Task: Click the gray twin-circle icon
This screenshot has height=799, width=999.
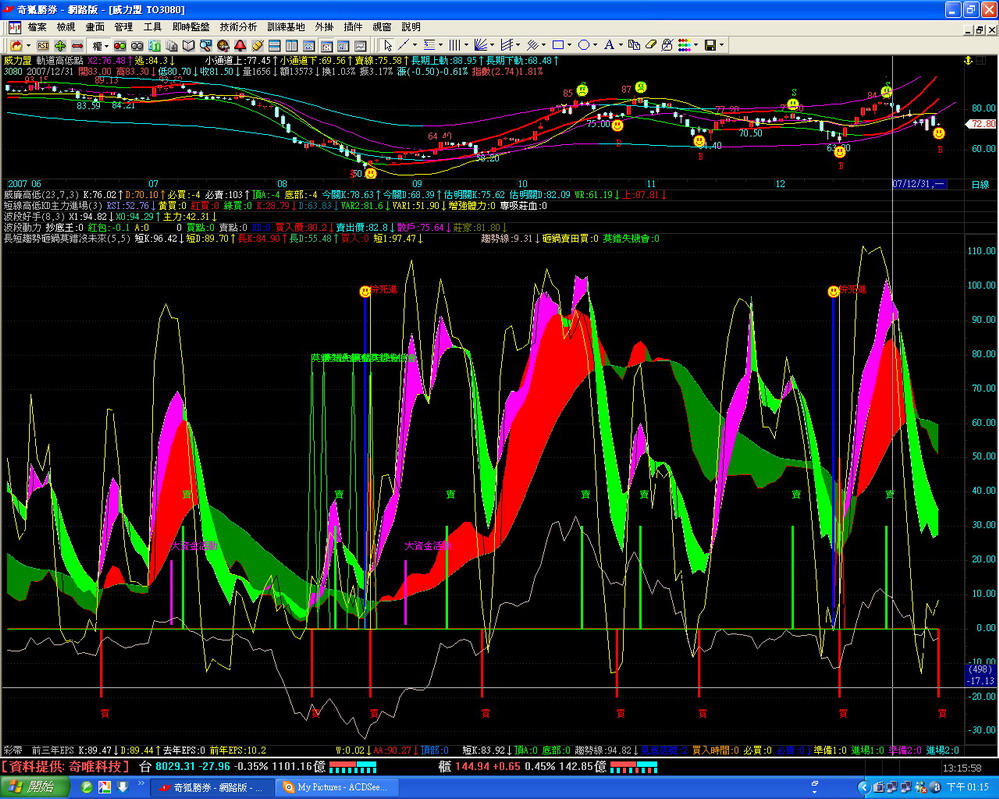Action: pyautogui.click(x=137, y=45)
